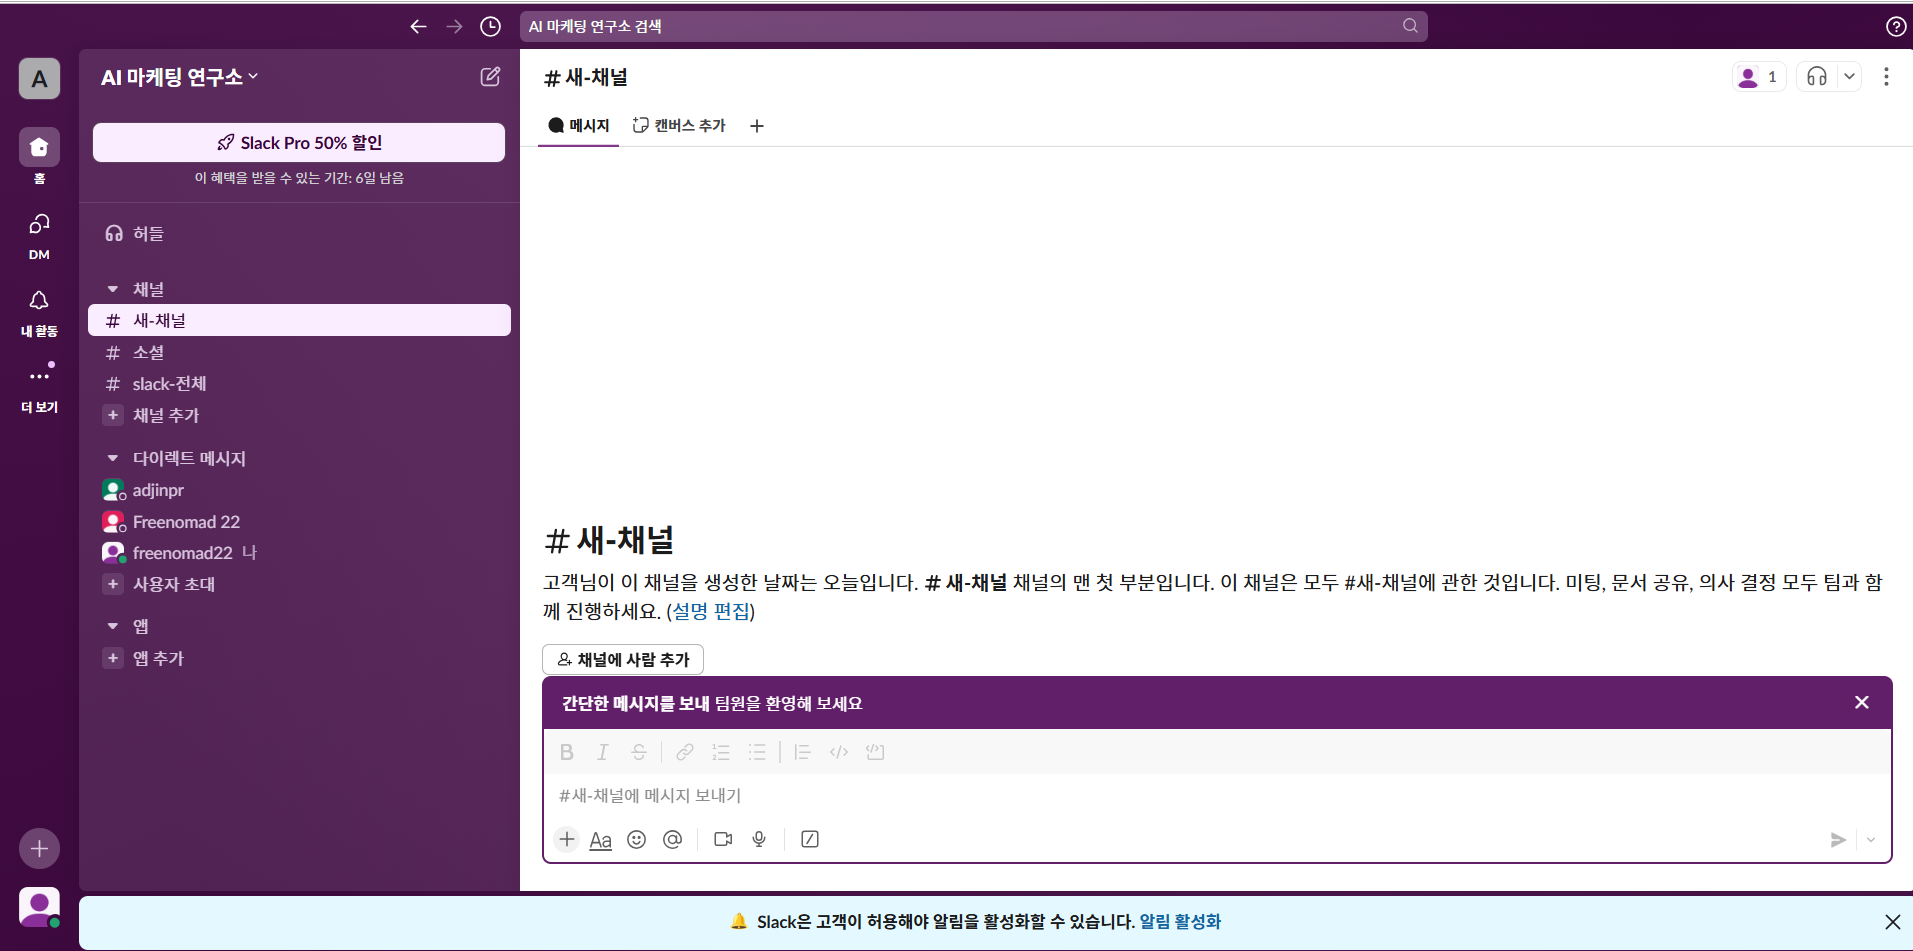
Task: Click message input #새-채널에 메시지 보내기
Action: (x=1217, y=796)
